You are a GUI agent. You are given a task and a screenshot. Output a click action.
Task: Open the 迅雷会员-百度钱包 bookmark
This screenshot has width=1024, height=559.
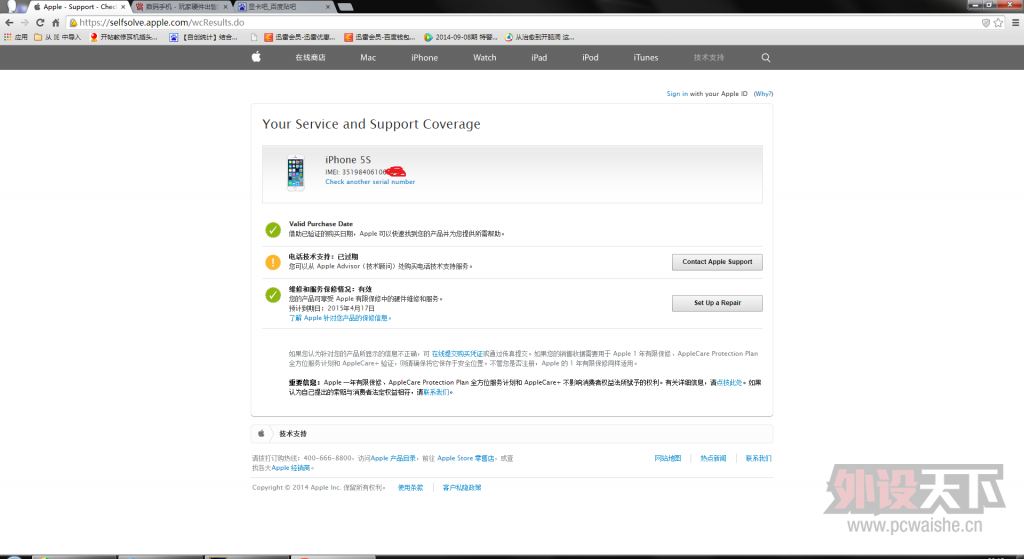pos(380,37)
